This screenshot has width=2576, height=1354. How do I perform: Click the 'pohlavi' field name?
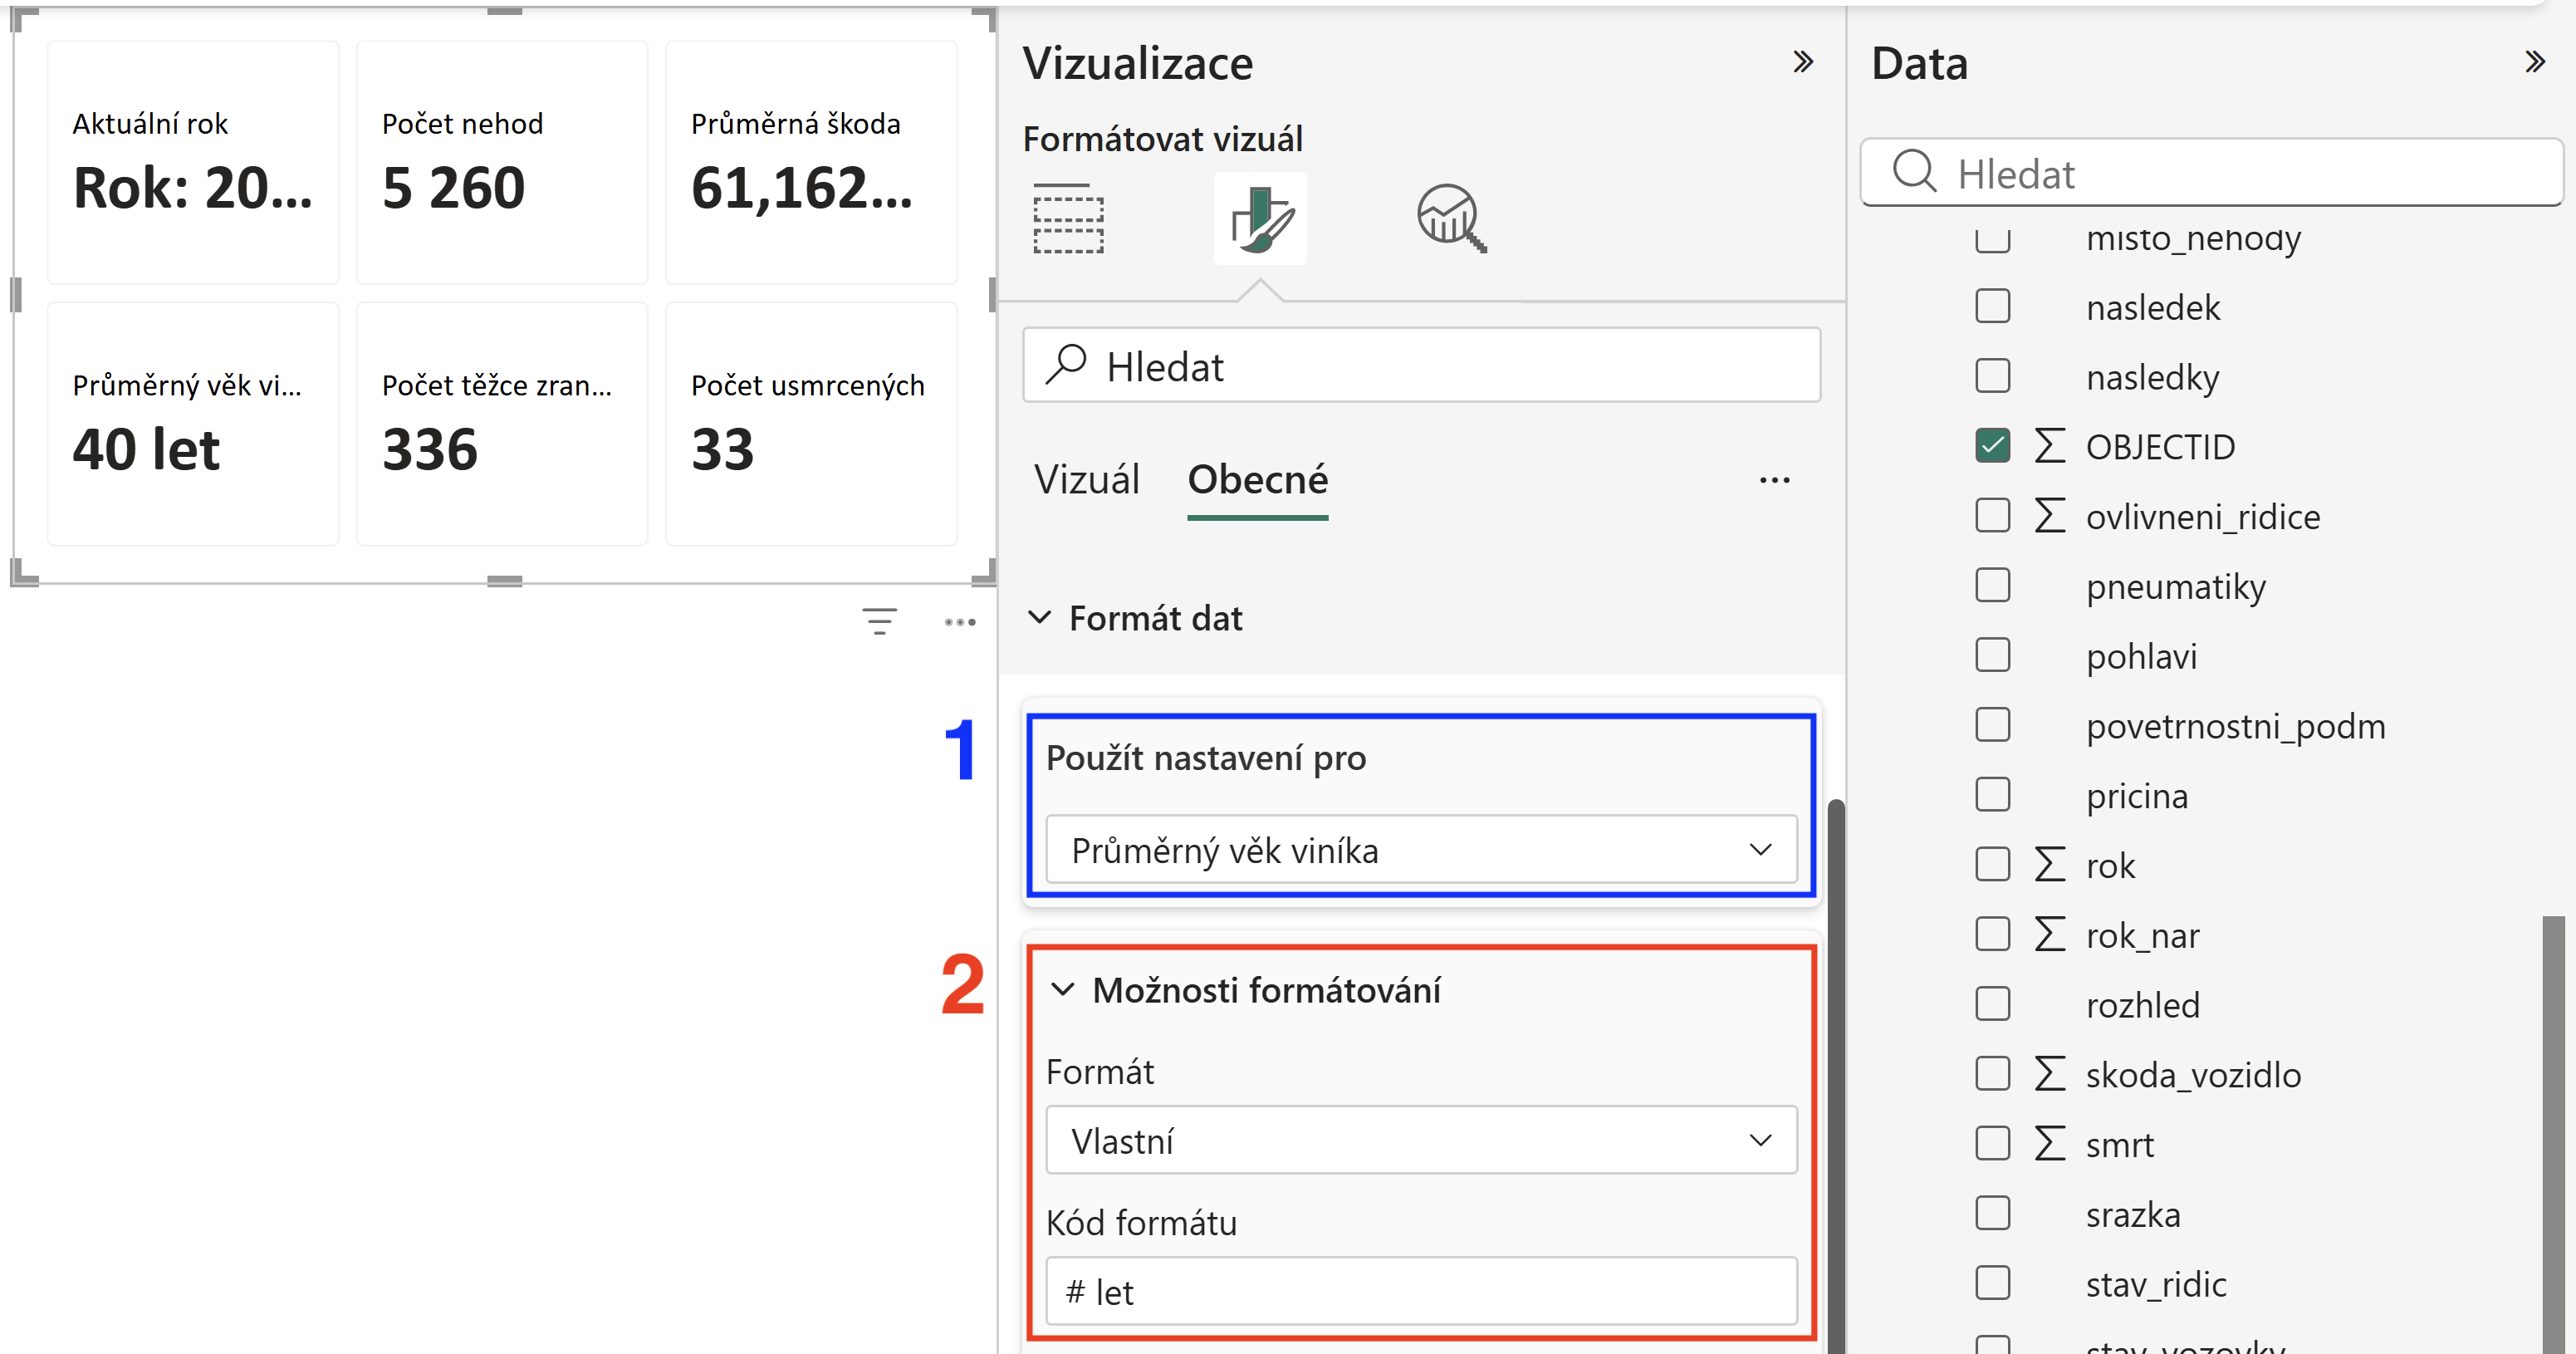[2141, 656]
